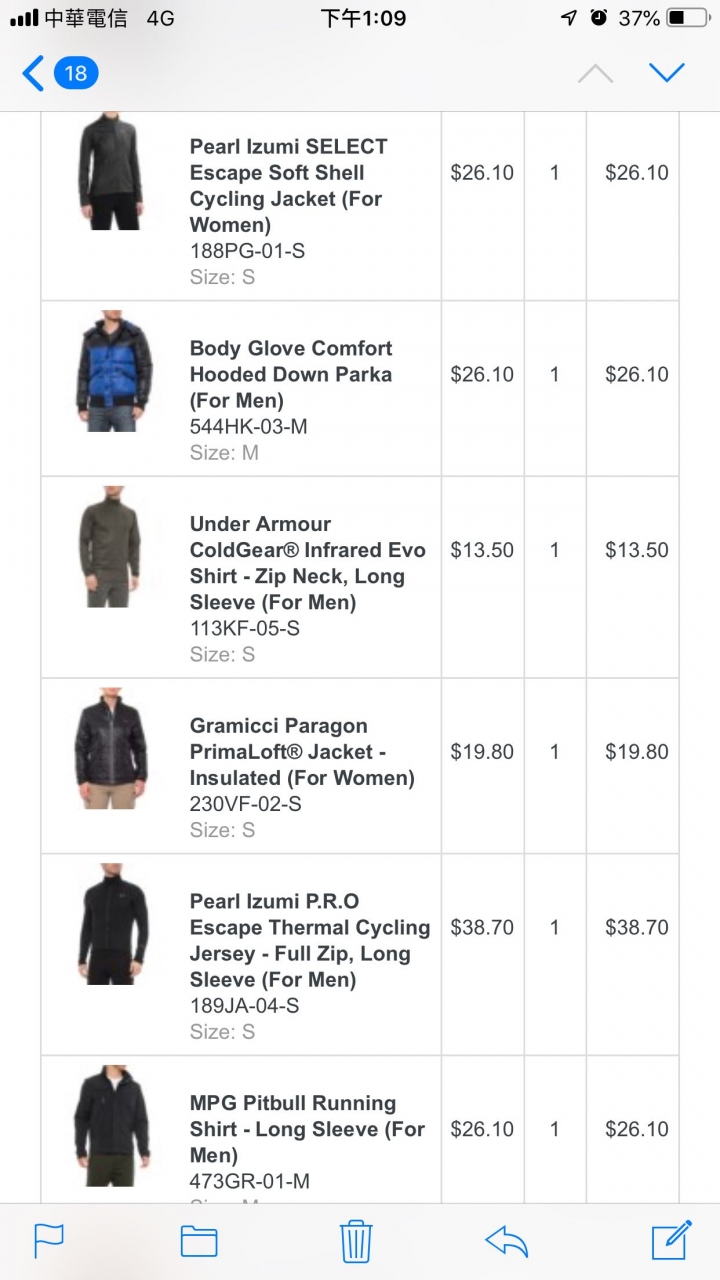Open Gramicci Paragon PrimaLoft Jacket product name
The height and width of the screenshot is (1280, 720).
coord(302,751)
